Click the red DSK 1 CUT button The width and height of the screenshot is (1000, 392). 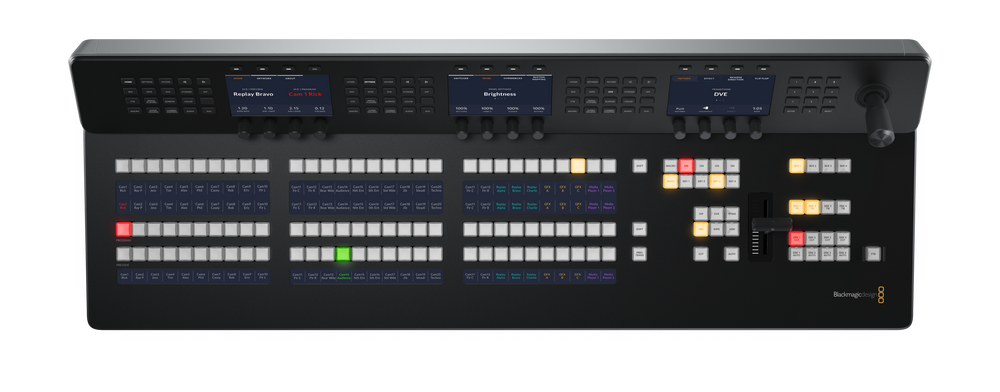pyautogui.click(x=797, y=238)
